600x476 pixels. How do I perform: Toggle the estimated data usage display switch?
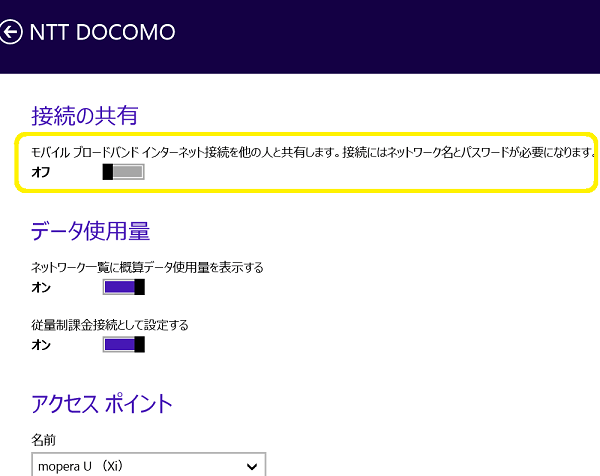click(x=124, y=287)
